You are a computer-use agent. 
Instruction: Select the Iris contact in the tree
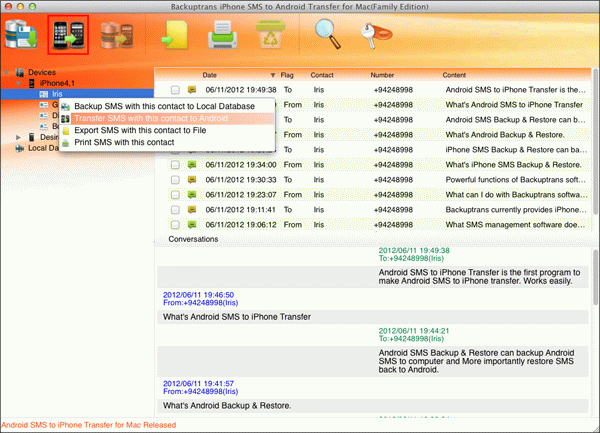click(x=57, y=94)
